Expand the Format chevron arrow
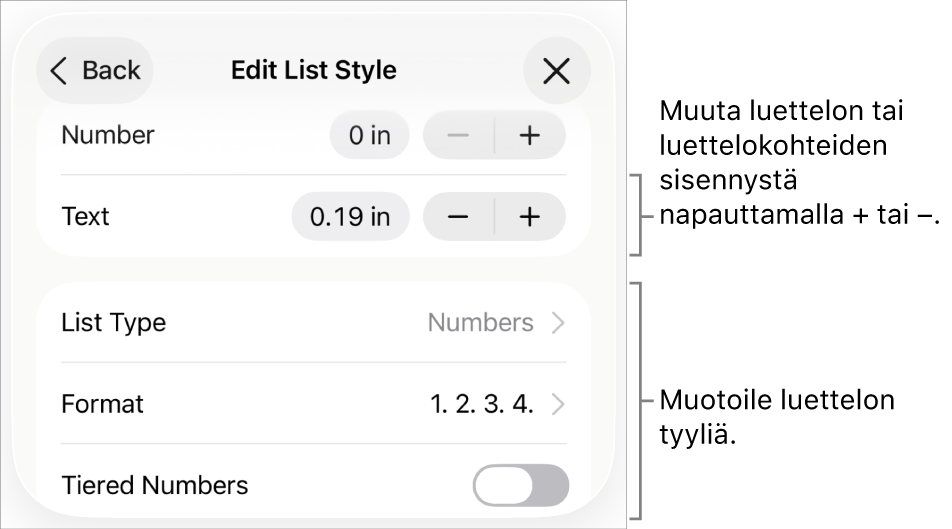This screenshot has height=529, width=952. click(559, 404)
